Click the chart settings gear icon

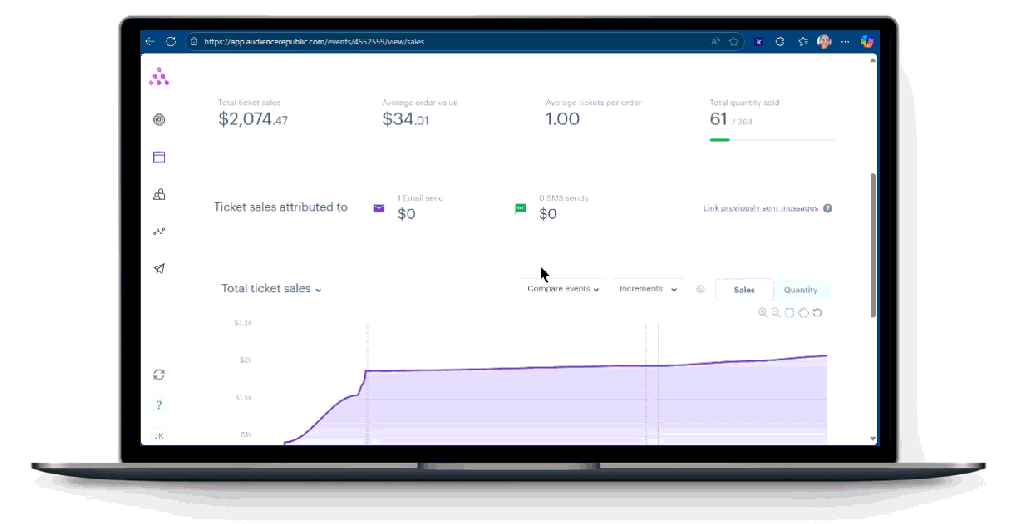pyautogui.click(x=700, y=290)
